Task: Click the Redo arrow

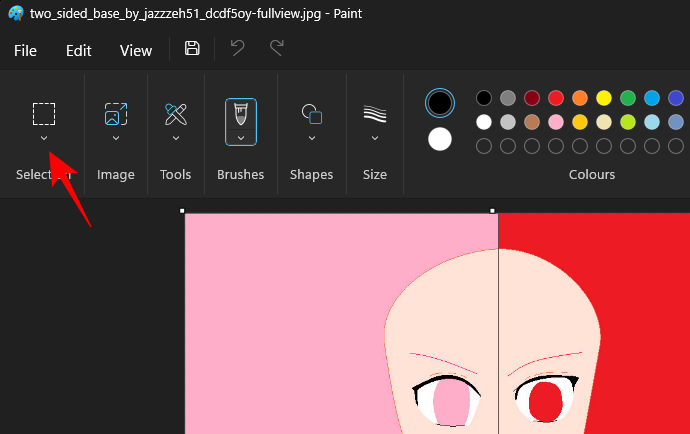Action: [x=277, y=49]
